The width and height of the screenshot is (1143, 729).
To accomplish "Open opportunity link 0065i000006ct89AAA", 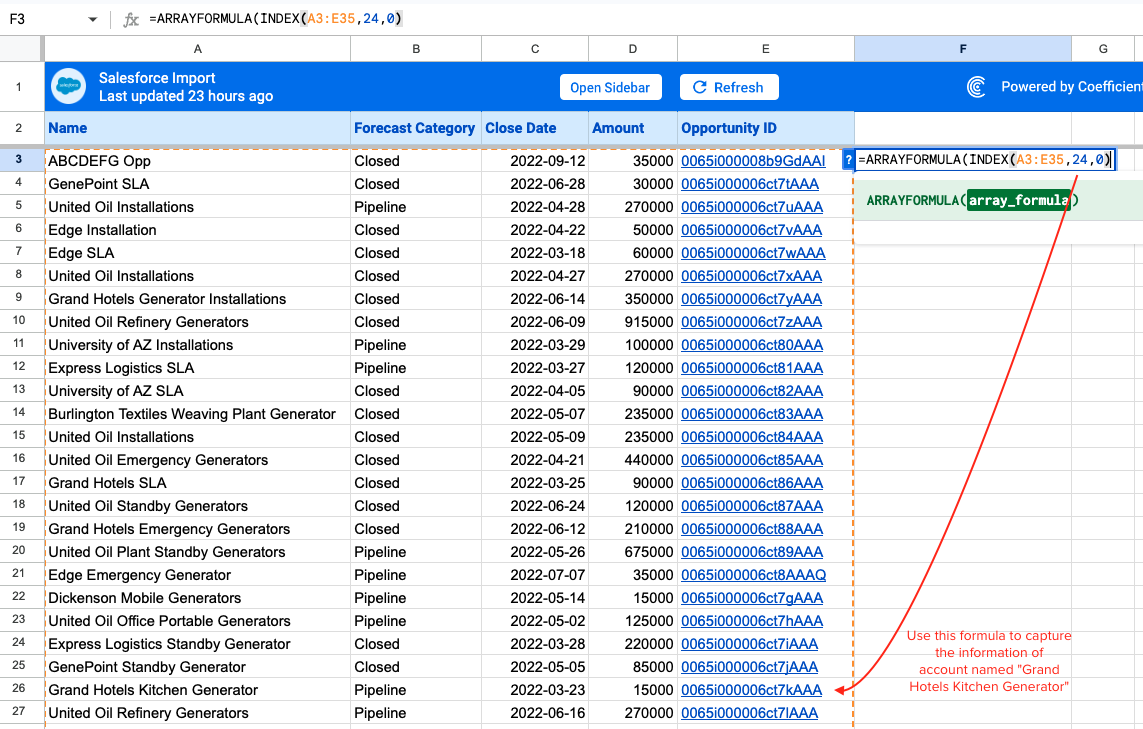I will pos(752,552).
